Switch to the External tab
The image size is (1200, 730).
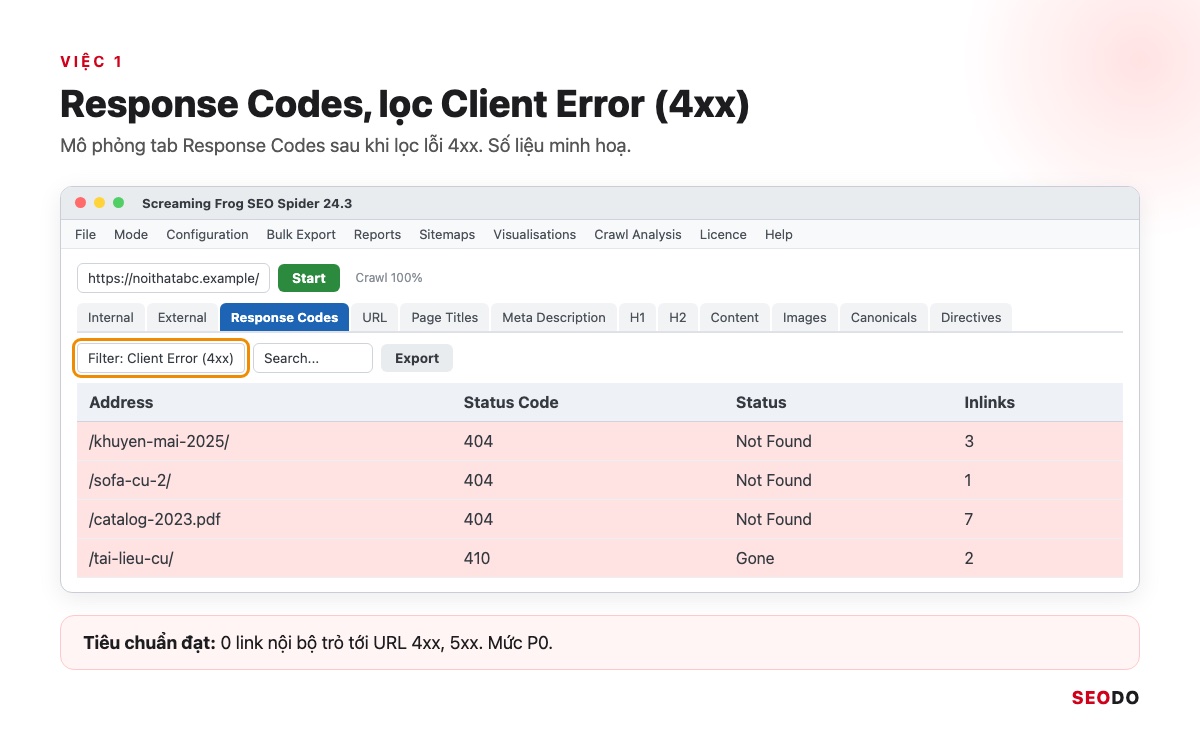click(x=182, y=317)
